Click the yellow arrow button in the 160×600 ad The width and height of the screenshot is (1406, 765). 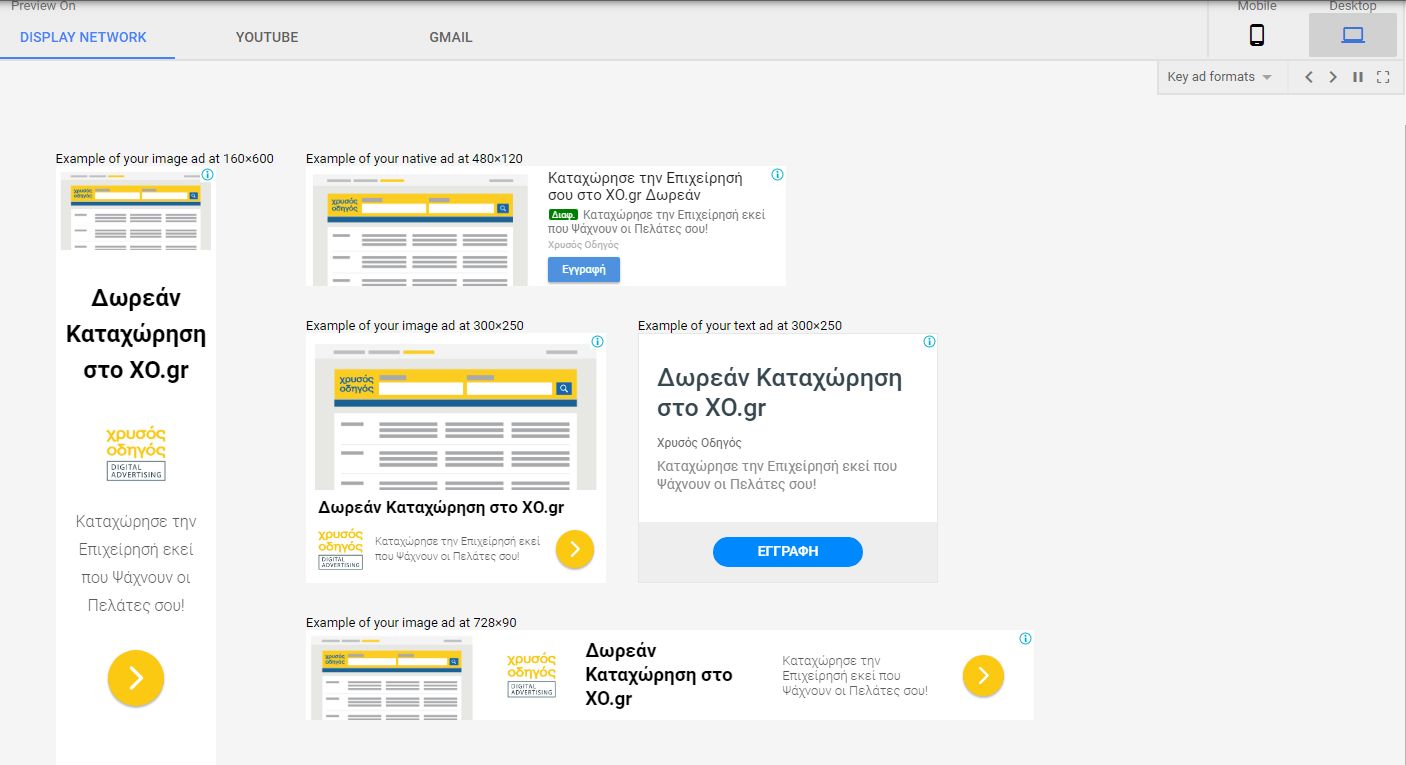point(136,678)
